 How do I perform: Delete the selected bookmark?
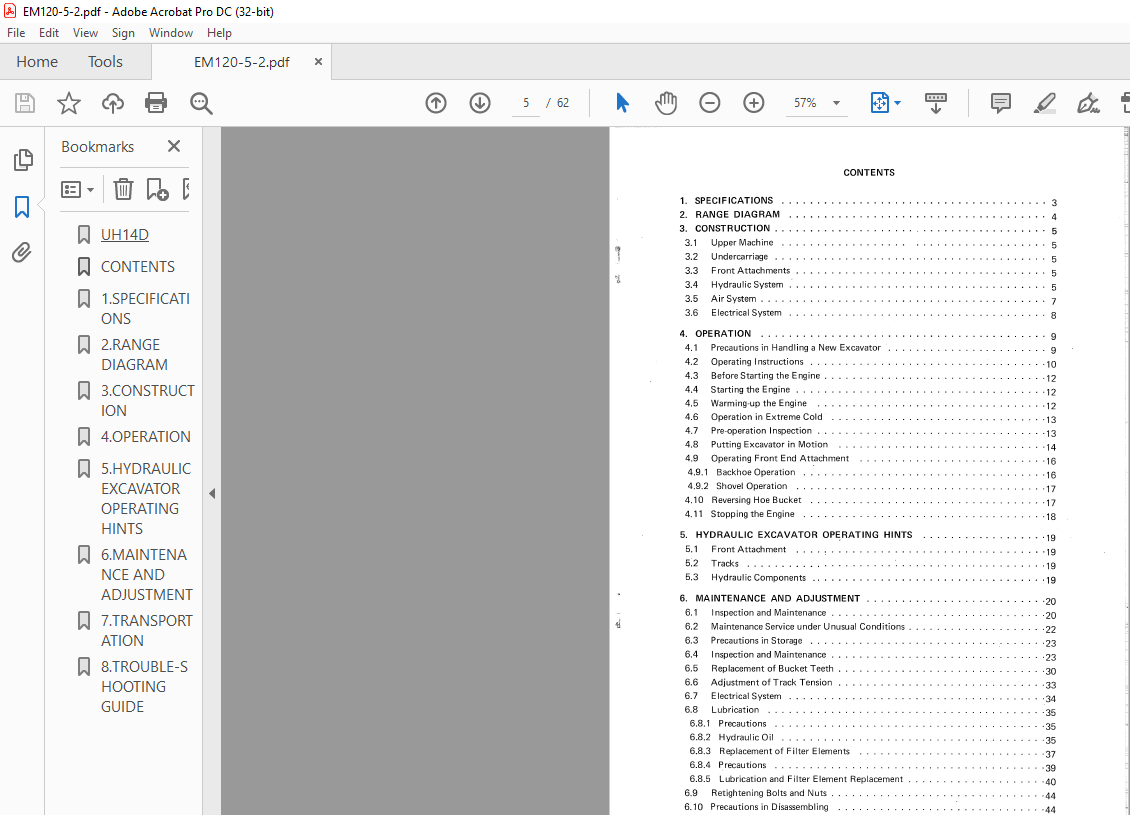[123, 189]
